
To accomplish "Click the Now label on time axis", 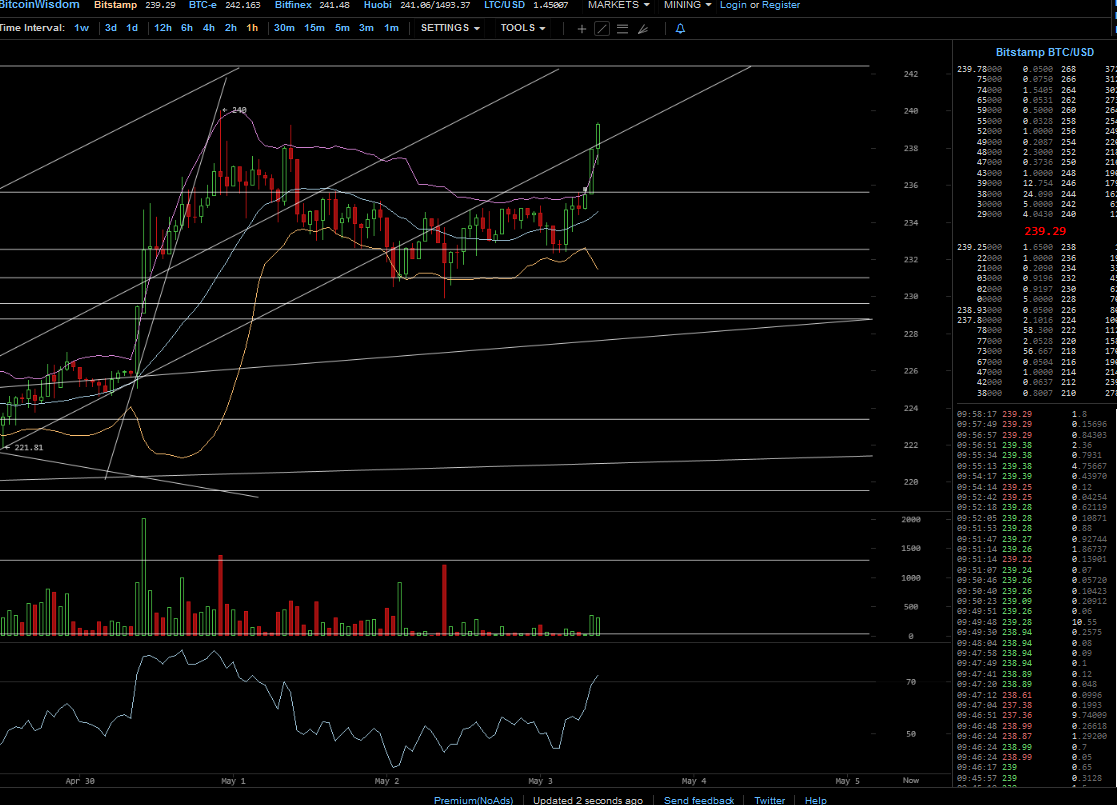I will click(x=910, y=781).
